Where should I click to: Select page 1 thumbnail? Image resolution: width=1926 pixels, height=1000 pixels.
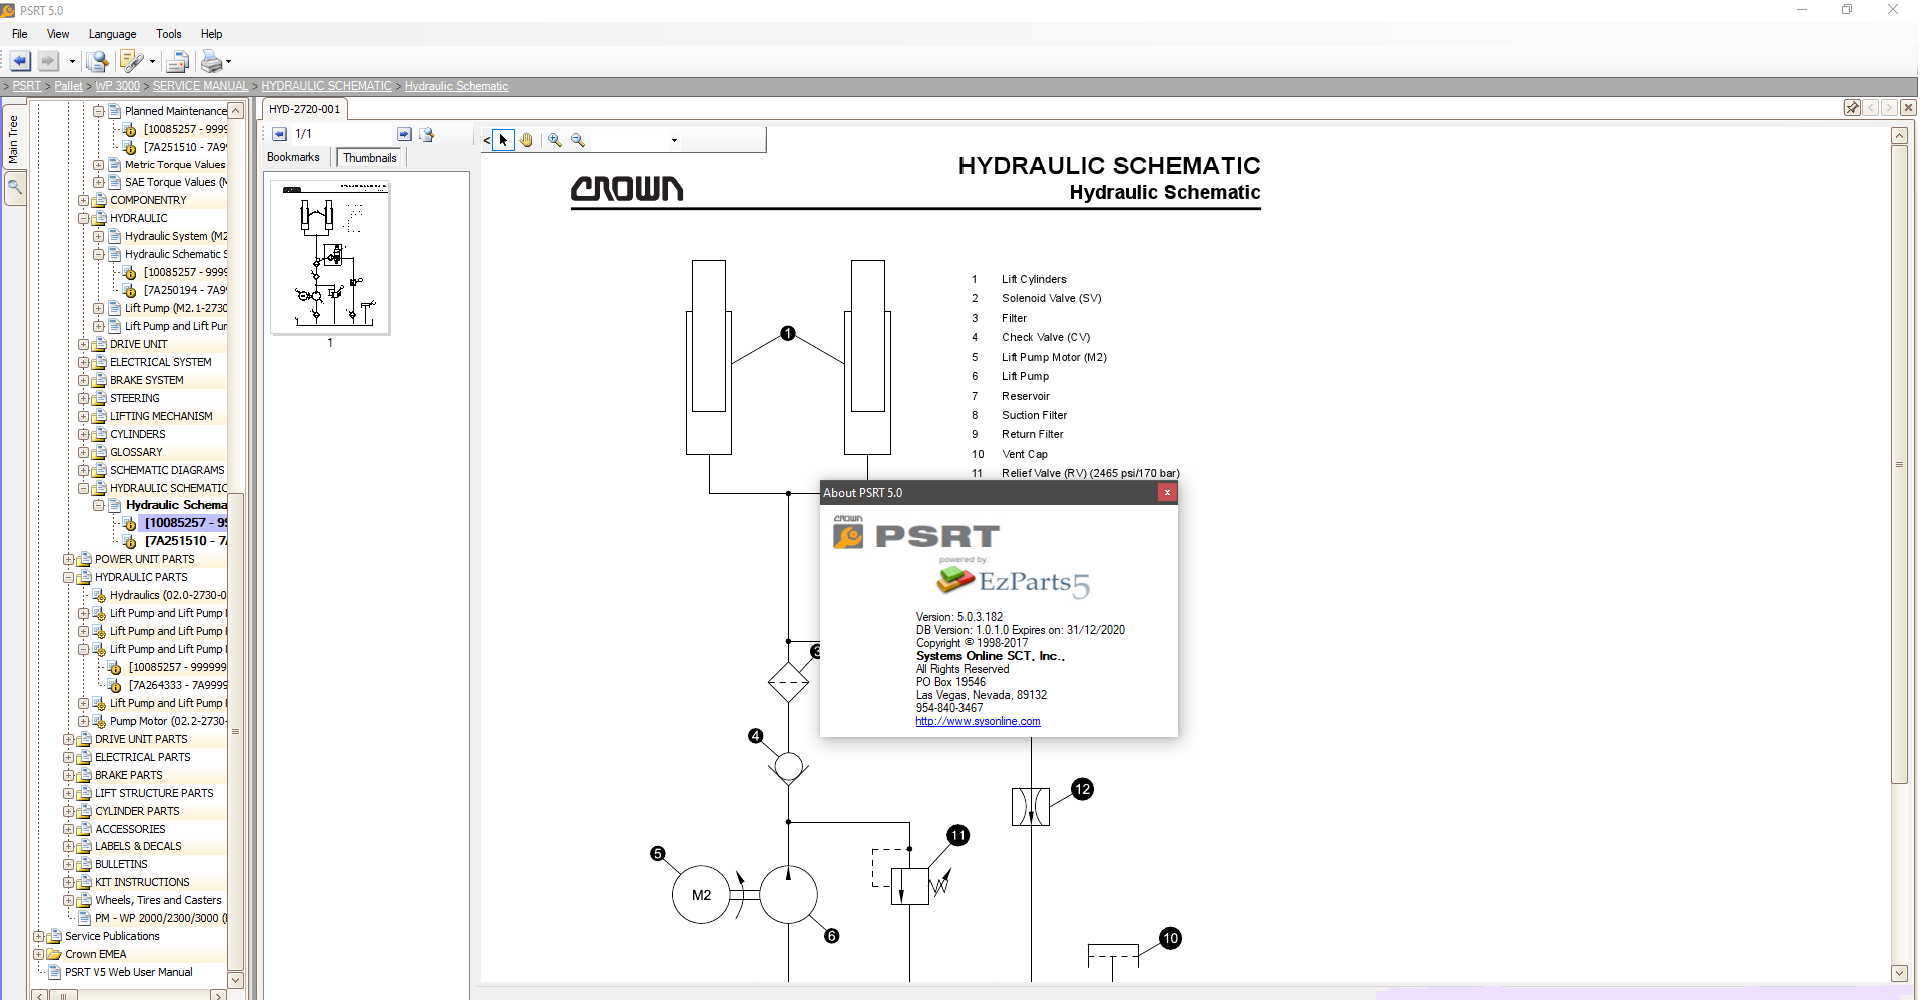tap(330, 257)
